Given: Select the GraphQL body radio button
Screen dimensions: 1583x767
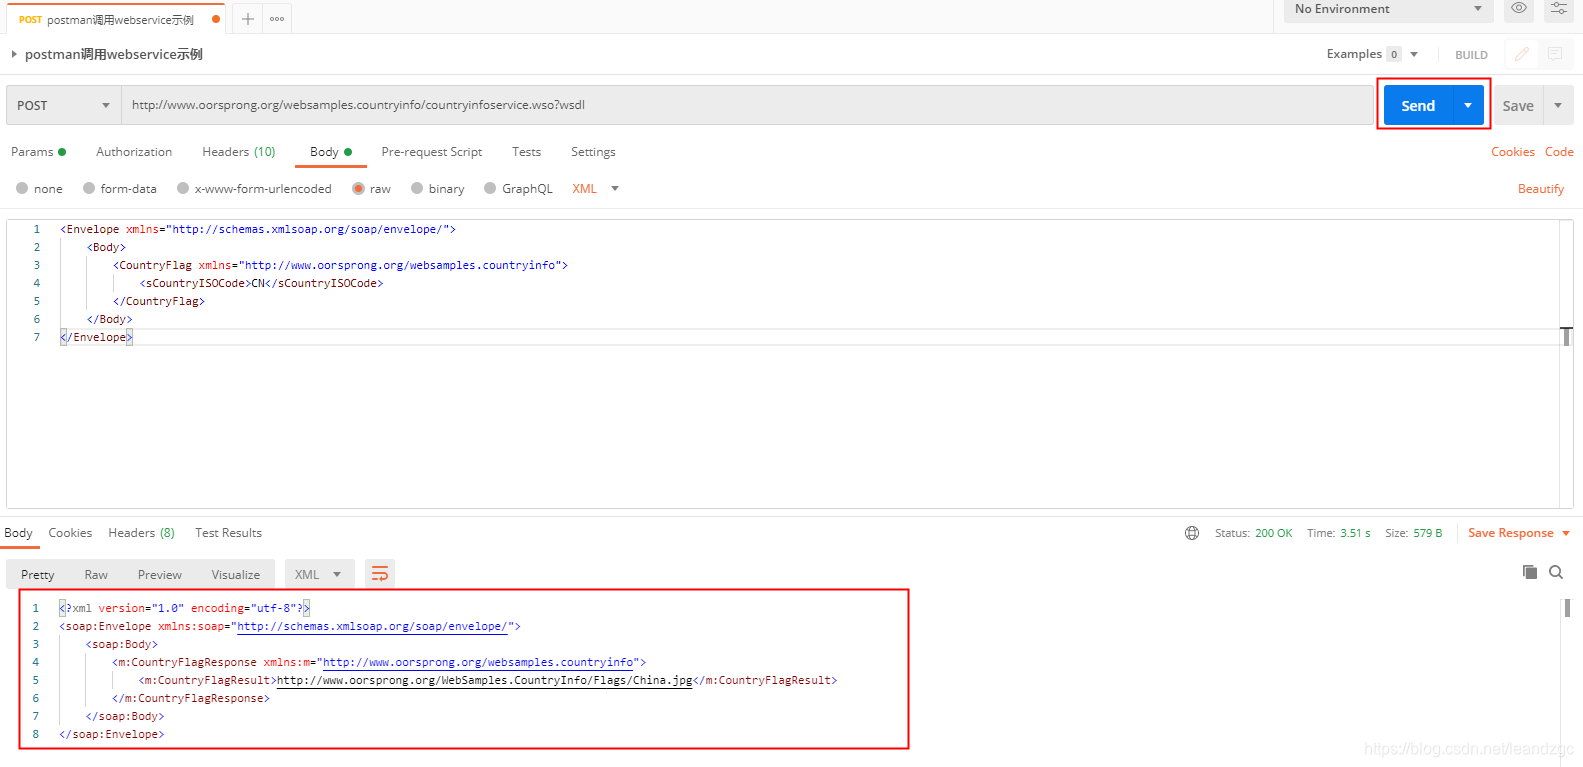Looking at the screenshot, I should (490, 188).
